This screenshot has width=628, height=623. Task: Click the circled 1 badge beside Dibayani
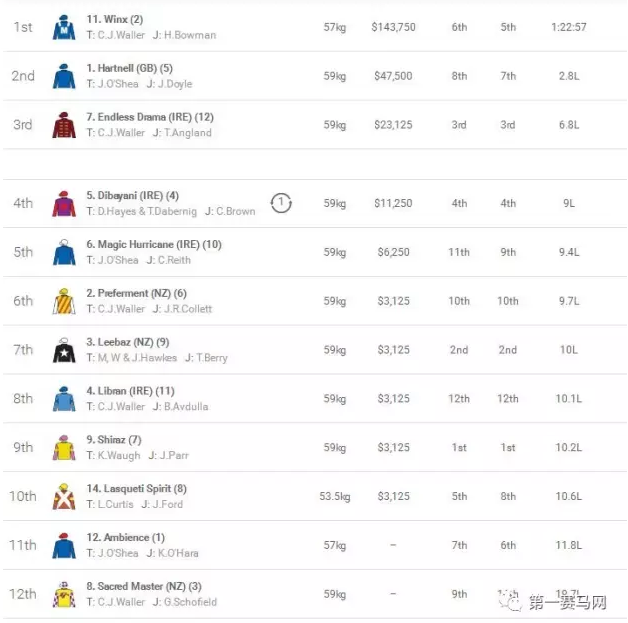[282, 204]
